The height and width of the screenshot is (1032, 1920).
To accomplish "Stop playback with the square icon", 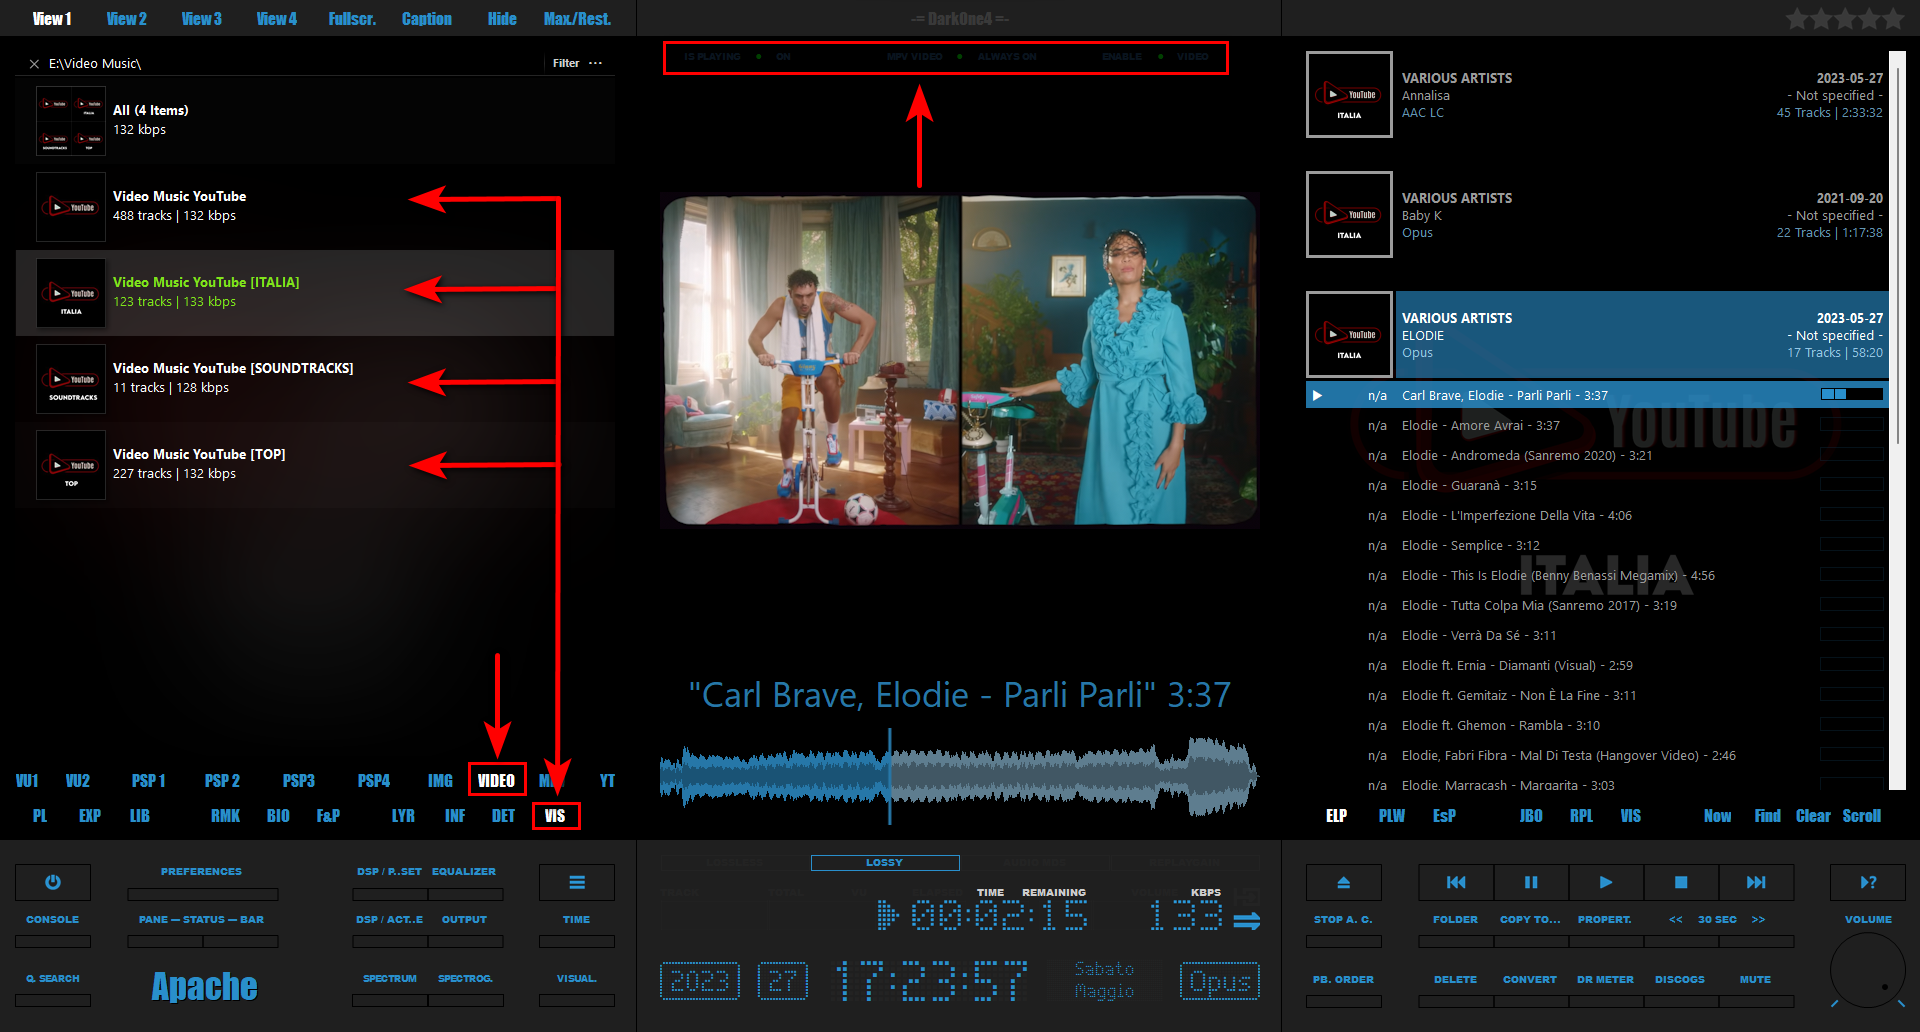I will (1681, 882).
